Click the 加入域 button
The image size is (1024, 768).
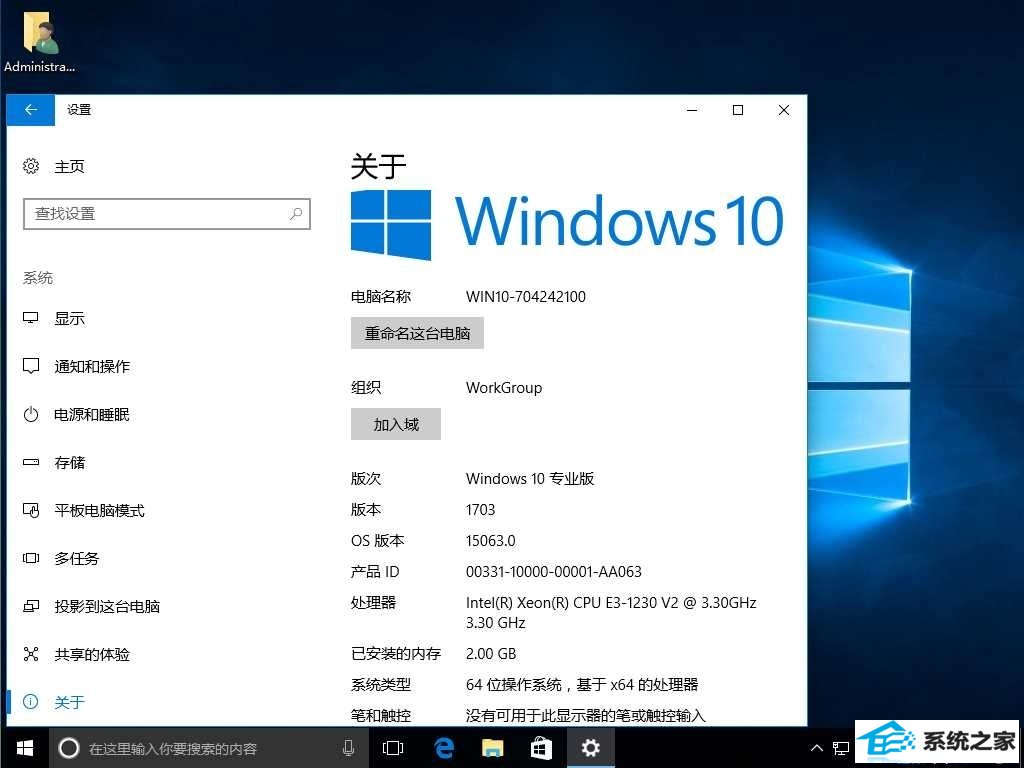pyautogui.click(x=396, y=424)
